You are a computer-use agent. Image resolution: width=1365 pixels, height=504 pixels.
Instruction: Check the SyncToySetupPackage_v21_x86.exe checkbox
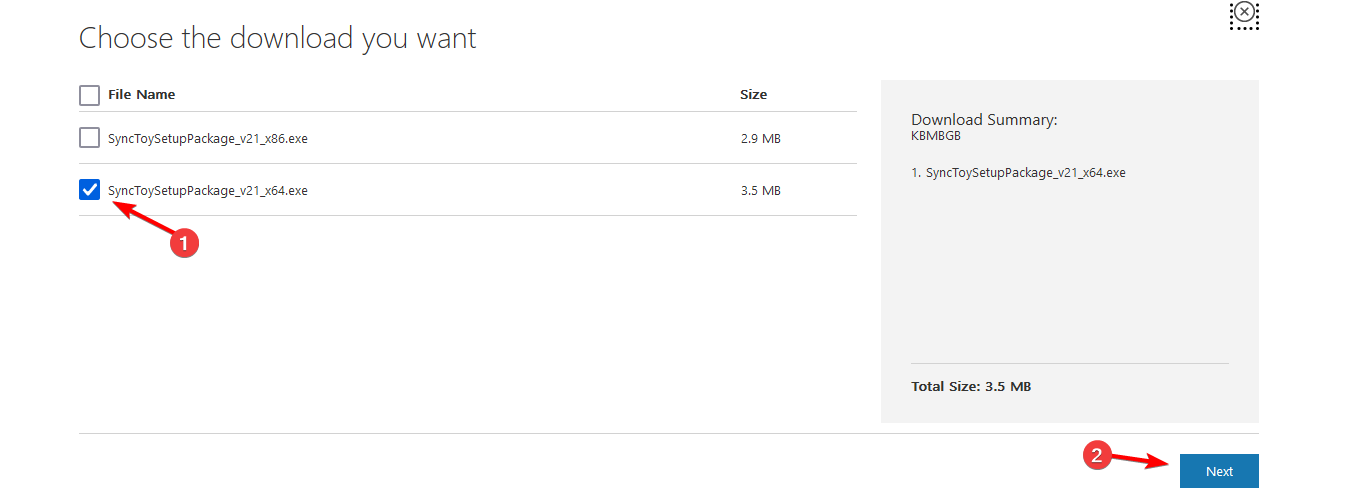click(x=89, y=138)
